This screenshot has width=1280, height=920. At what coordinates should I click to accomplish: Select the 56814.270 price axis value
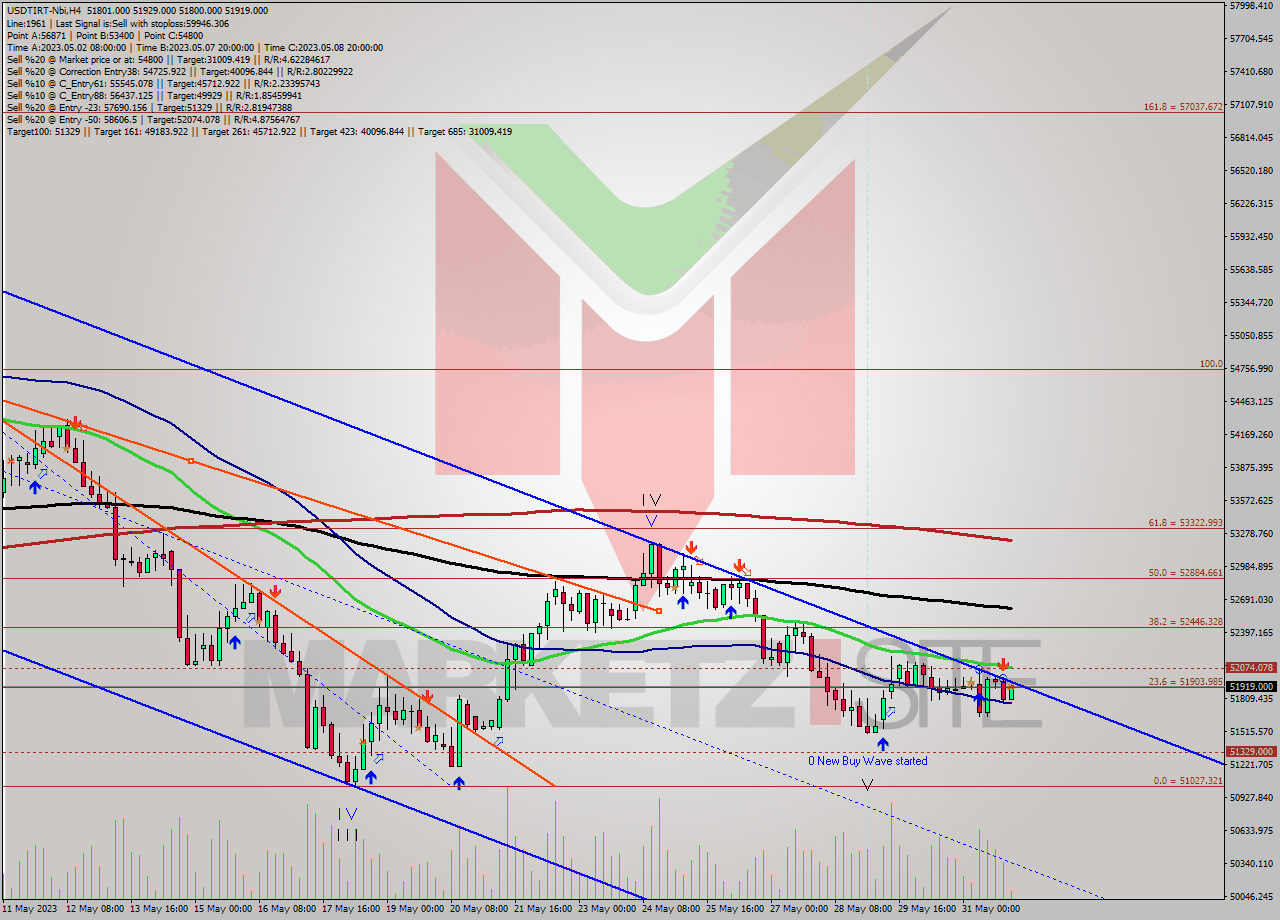pos(1251,138)
